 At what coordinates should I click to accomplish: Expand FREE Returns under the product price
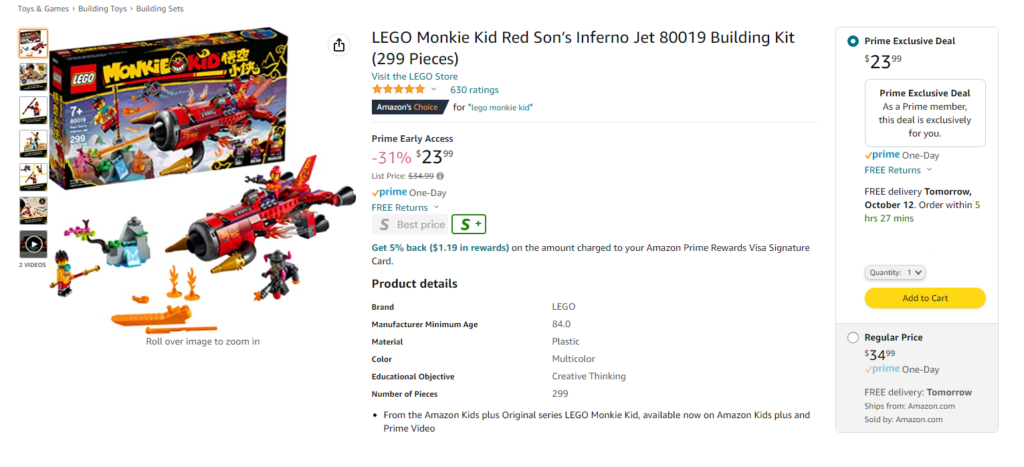405,208
